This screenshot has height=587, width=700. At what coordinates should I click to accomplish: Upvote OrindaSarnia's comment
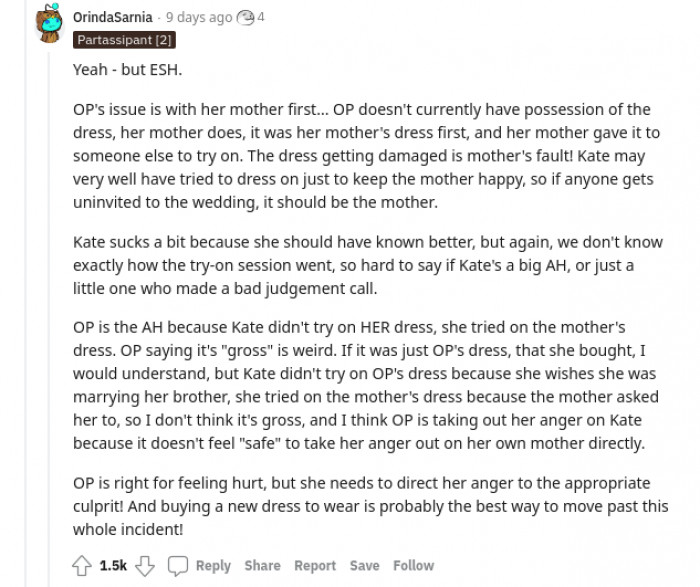(x=82, y=566)
